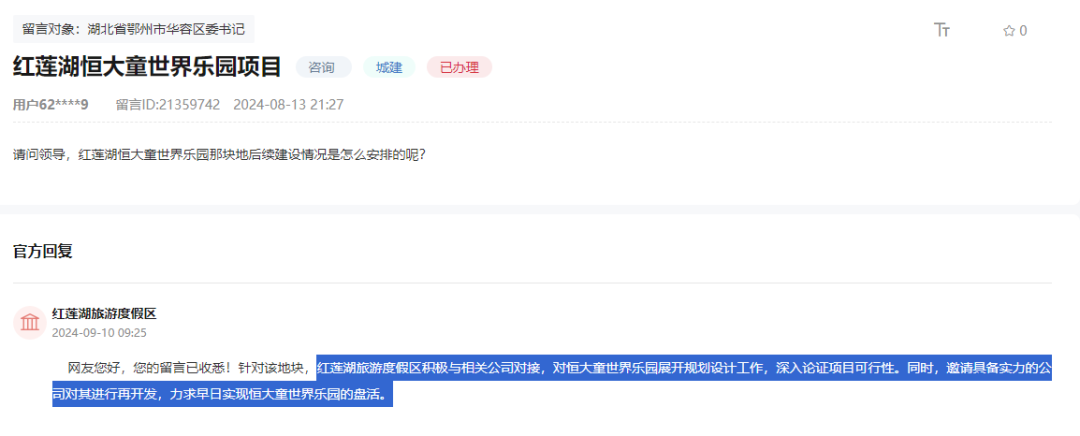Click the highlighted first reply line
The height and width of the screenshot is (436, 1080).
click(x=684, y=368)
